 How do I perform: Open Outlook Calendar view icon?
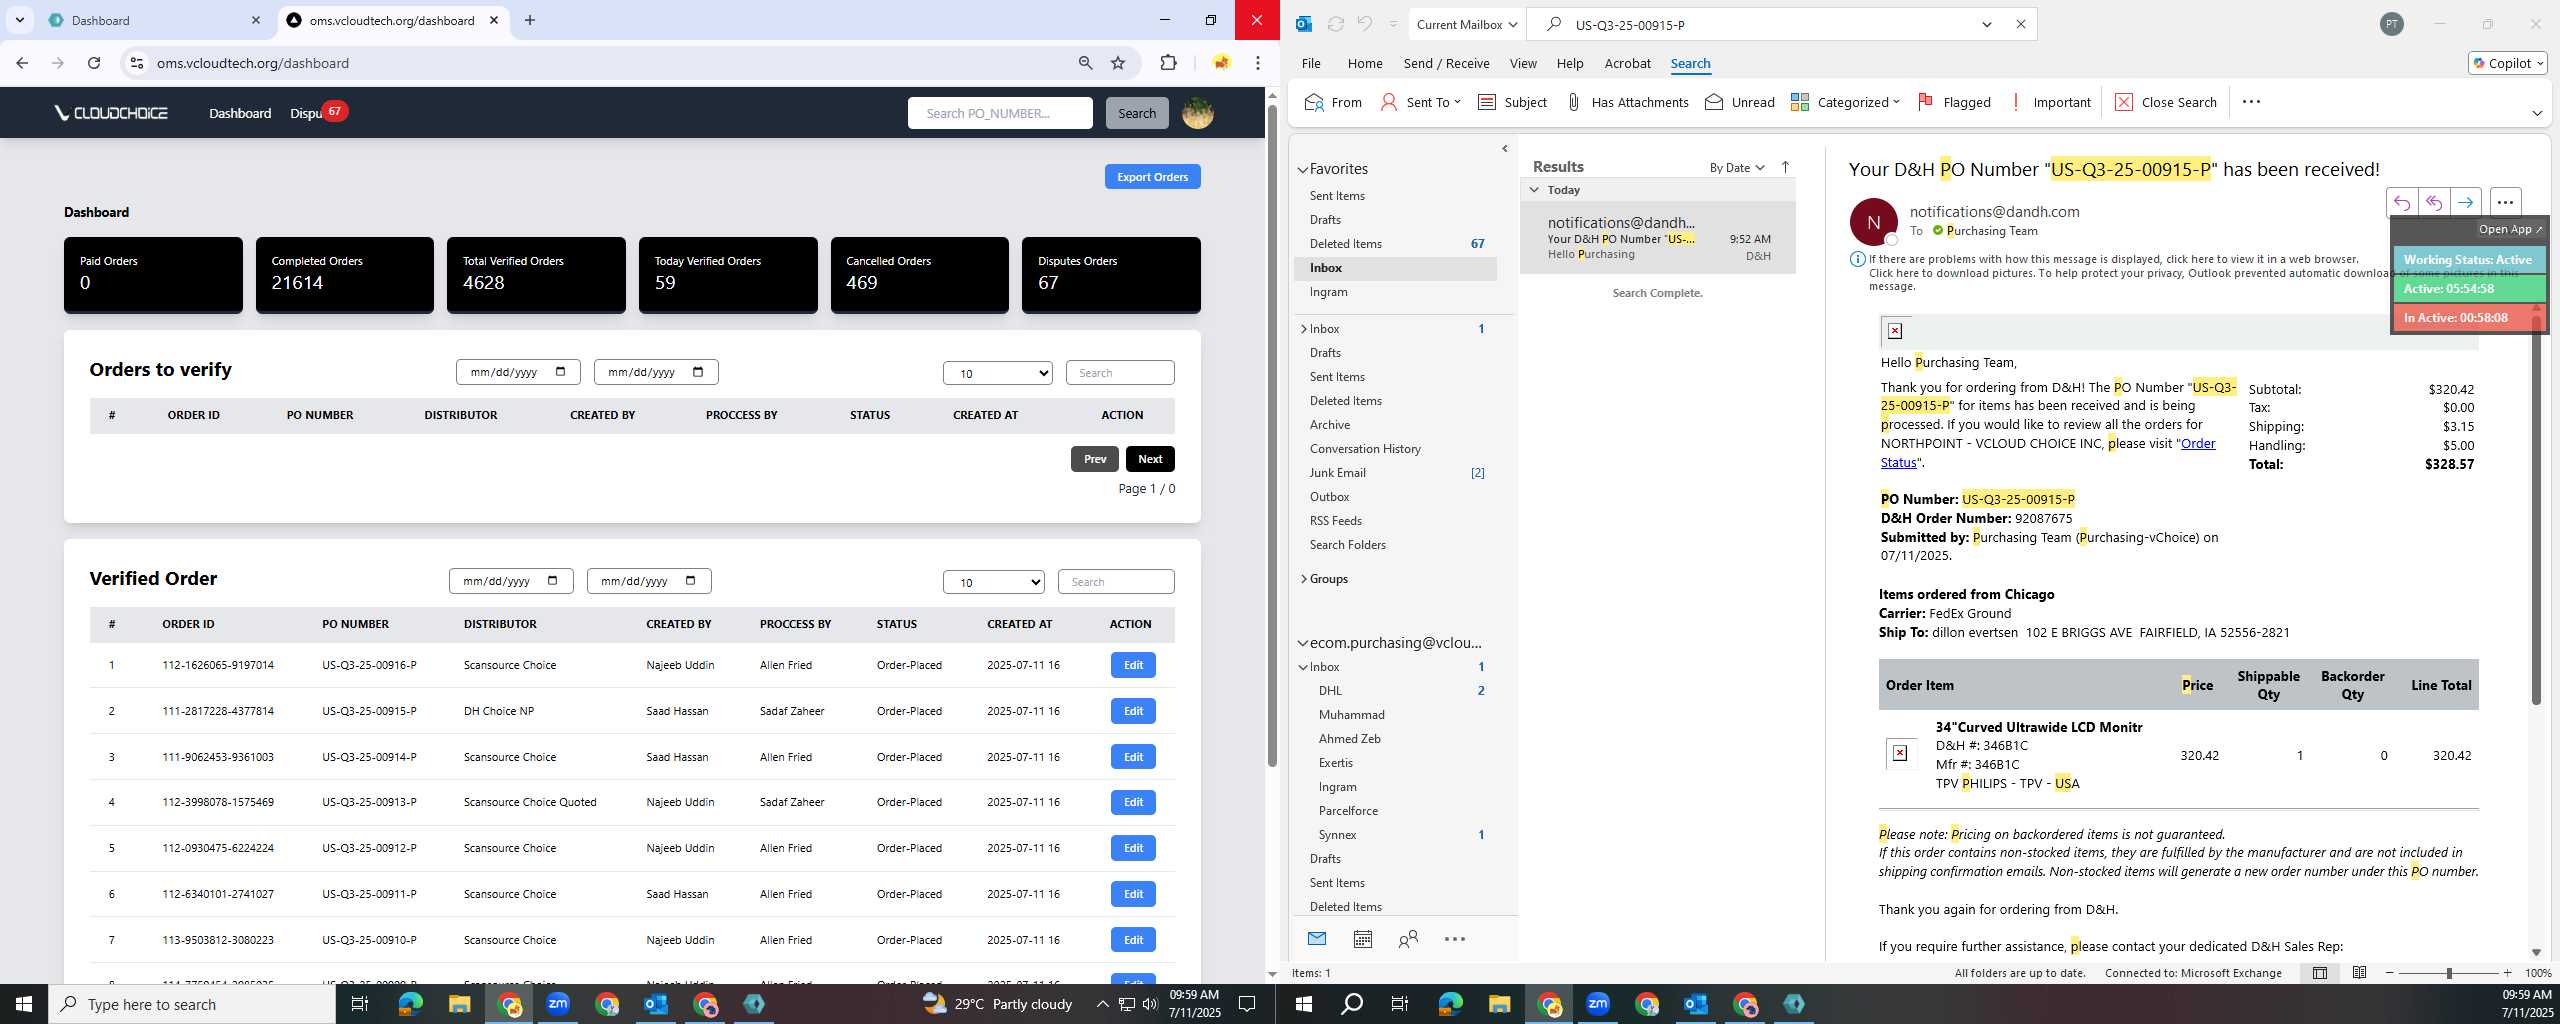1362,939
